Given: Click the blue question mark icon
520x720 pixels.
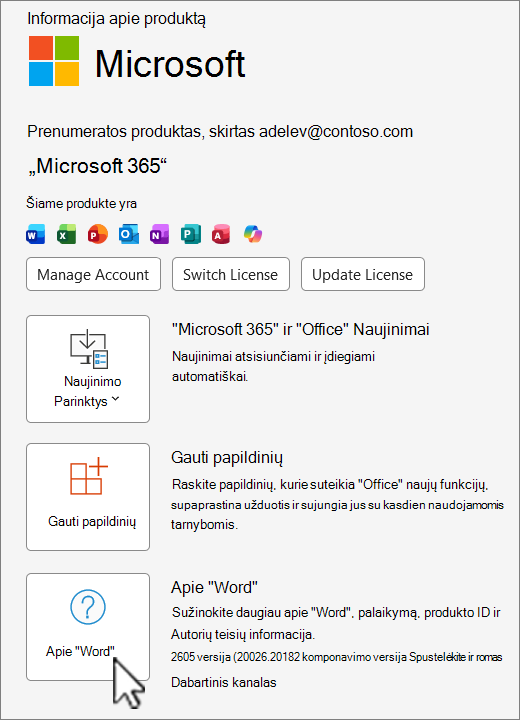Looking at the screenshot, I should (x=88, y=607).
